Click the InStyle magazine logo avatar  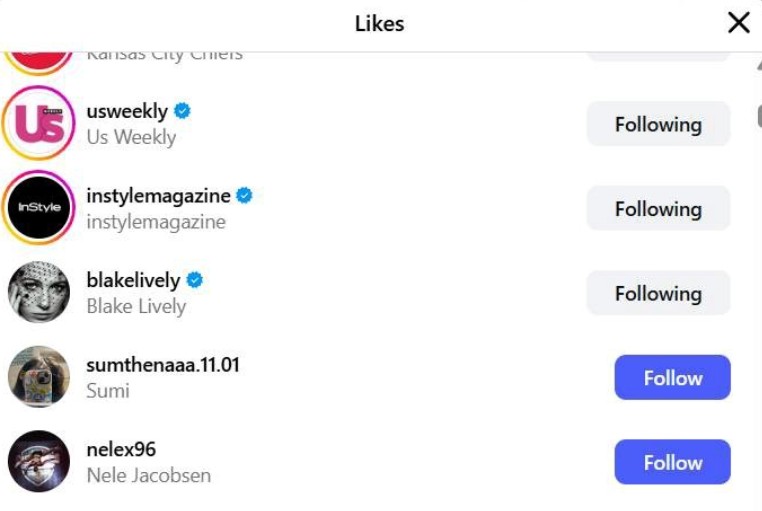coord(39,208)
